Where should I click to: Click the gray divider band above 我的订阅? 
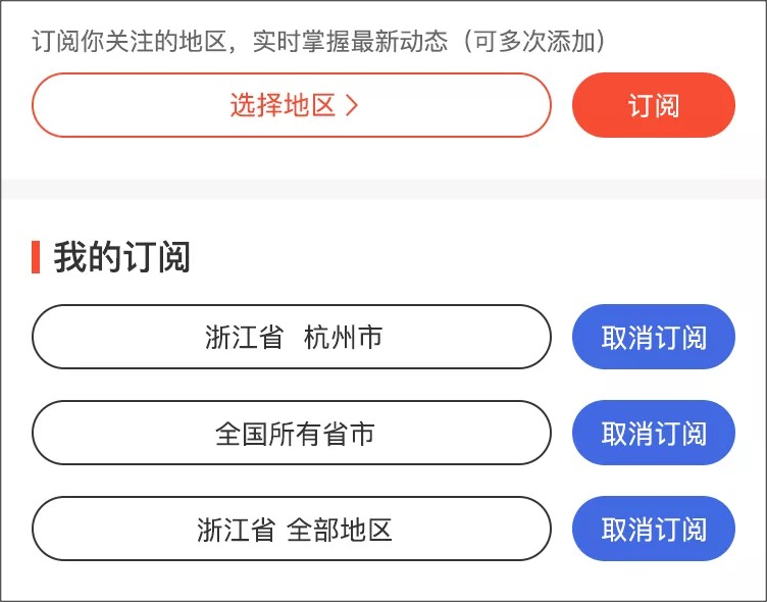(383, 189)
